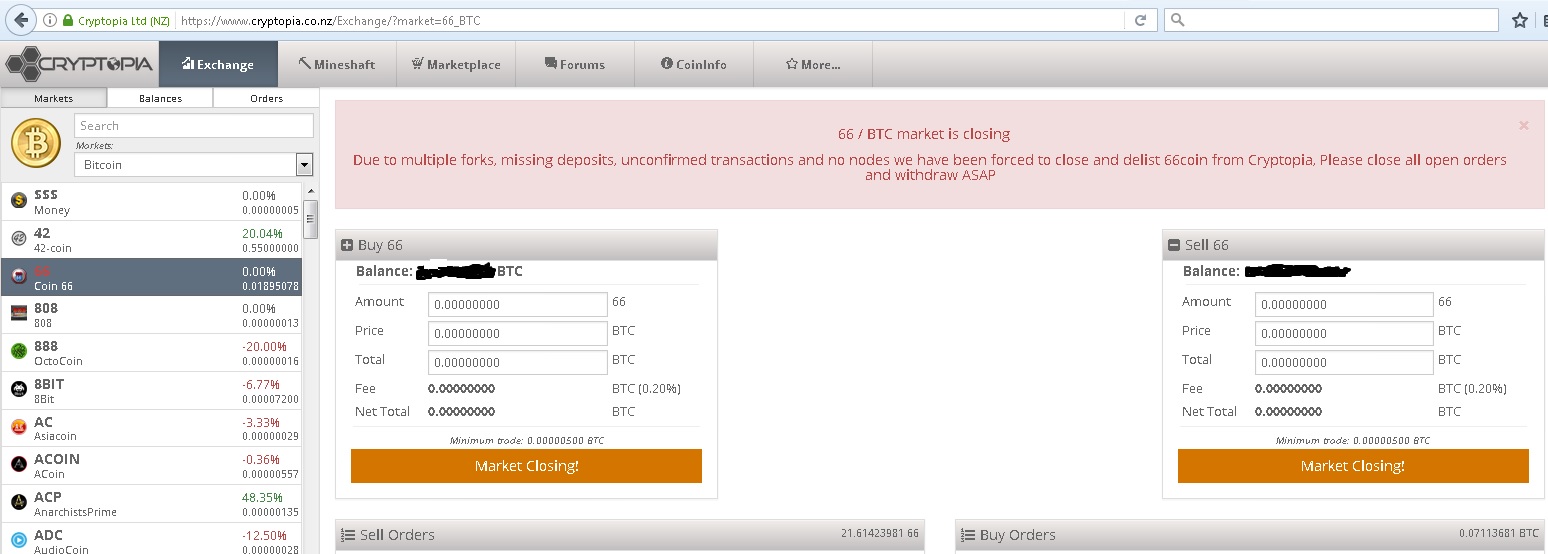
Task: Bookmark this page with the star icon
Action: tap(1520, 20)
